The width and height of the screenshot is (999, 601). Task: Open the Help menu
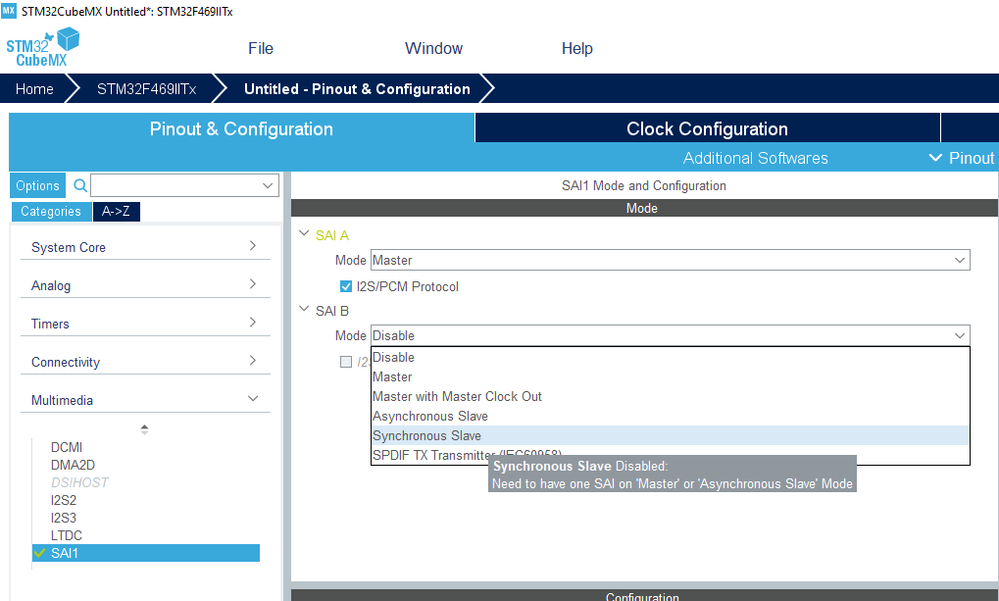coord(577,48)
